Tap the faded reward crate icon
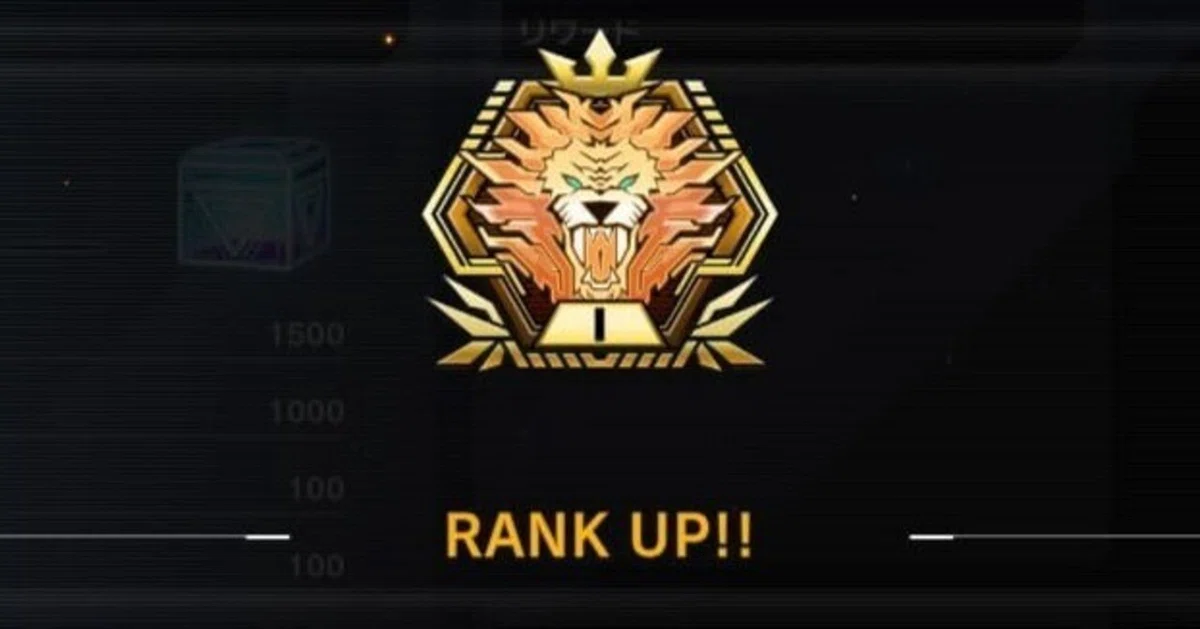The height and width of the screenshot is (629, 1200). pyautogui.click(x=254, y=204)
